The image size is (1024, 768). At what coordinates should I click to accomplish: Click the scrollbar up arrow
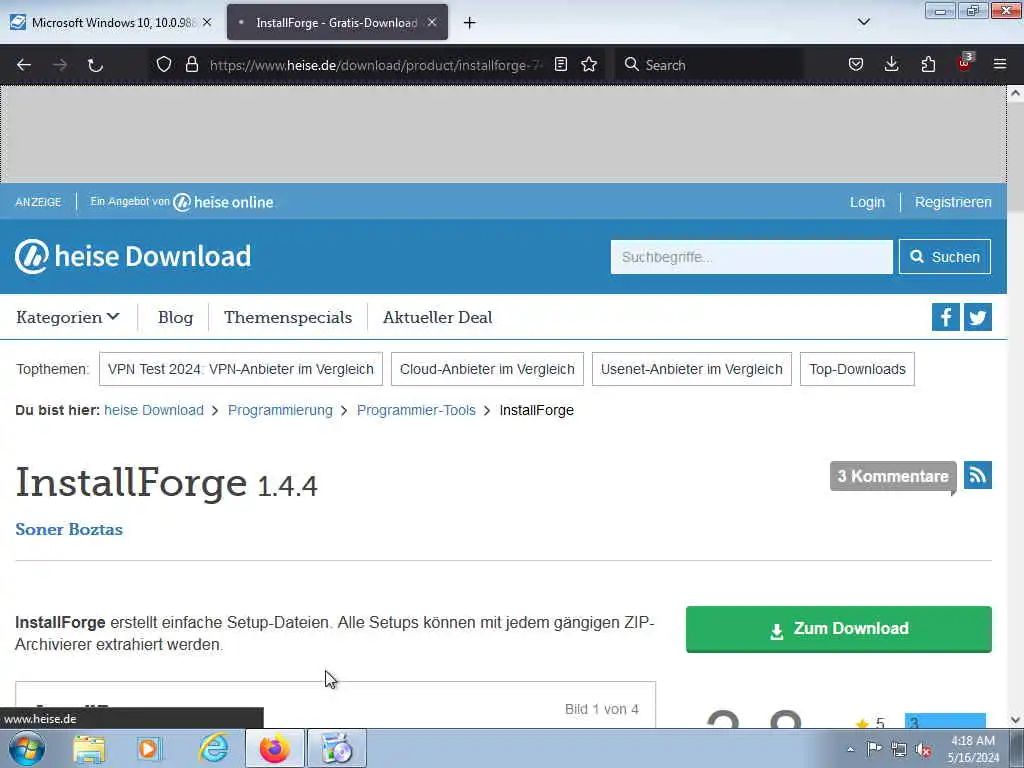pos(1015,93)
